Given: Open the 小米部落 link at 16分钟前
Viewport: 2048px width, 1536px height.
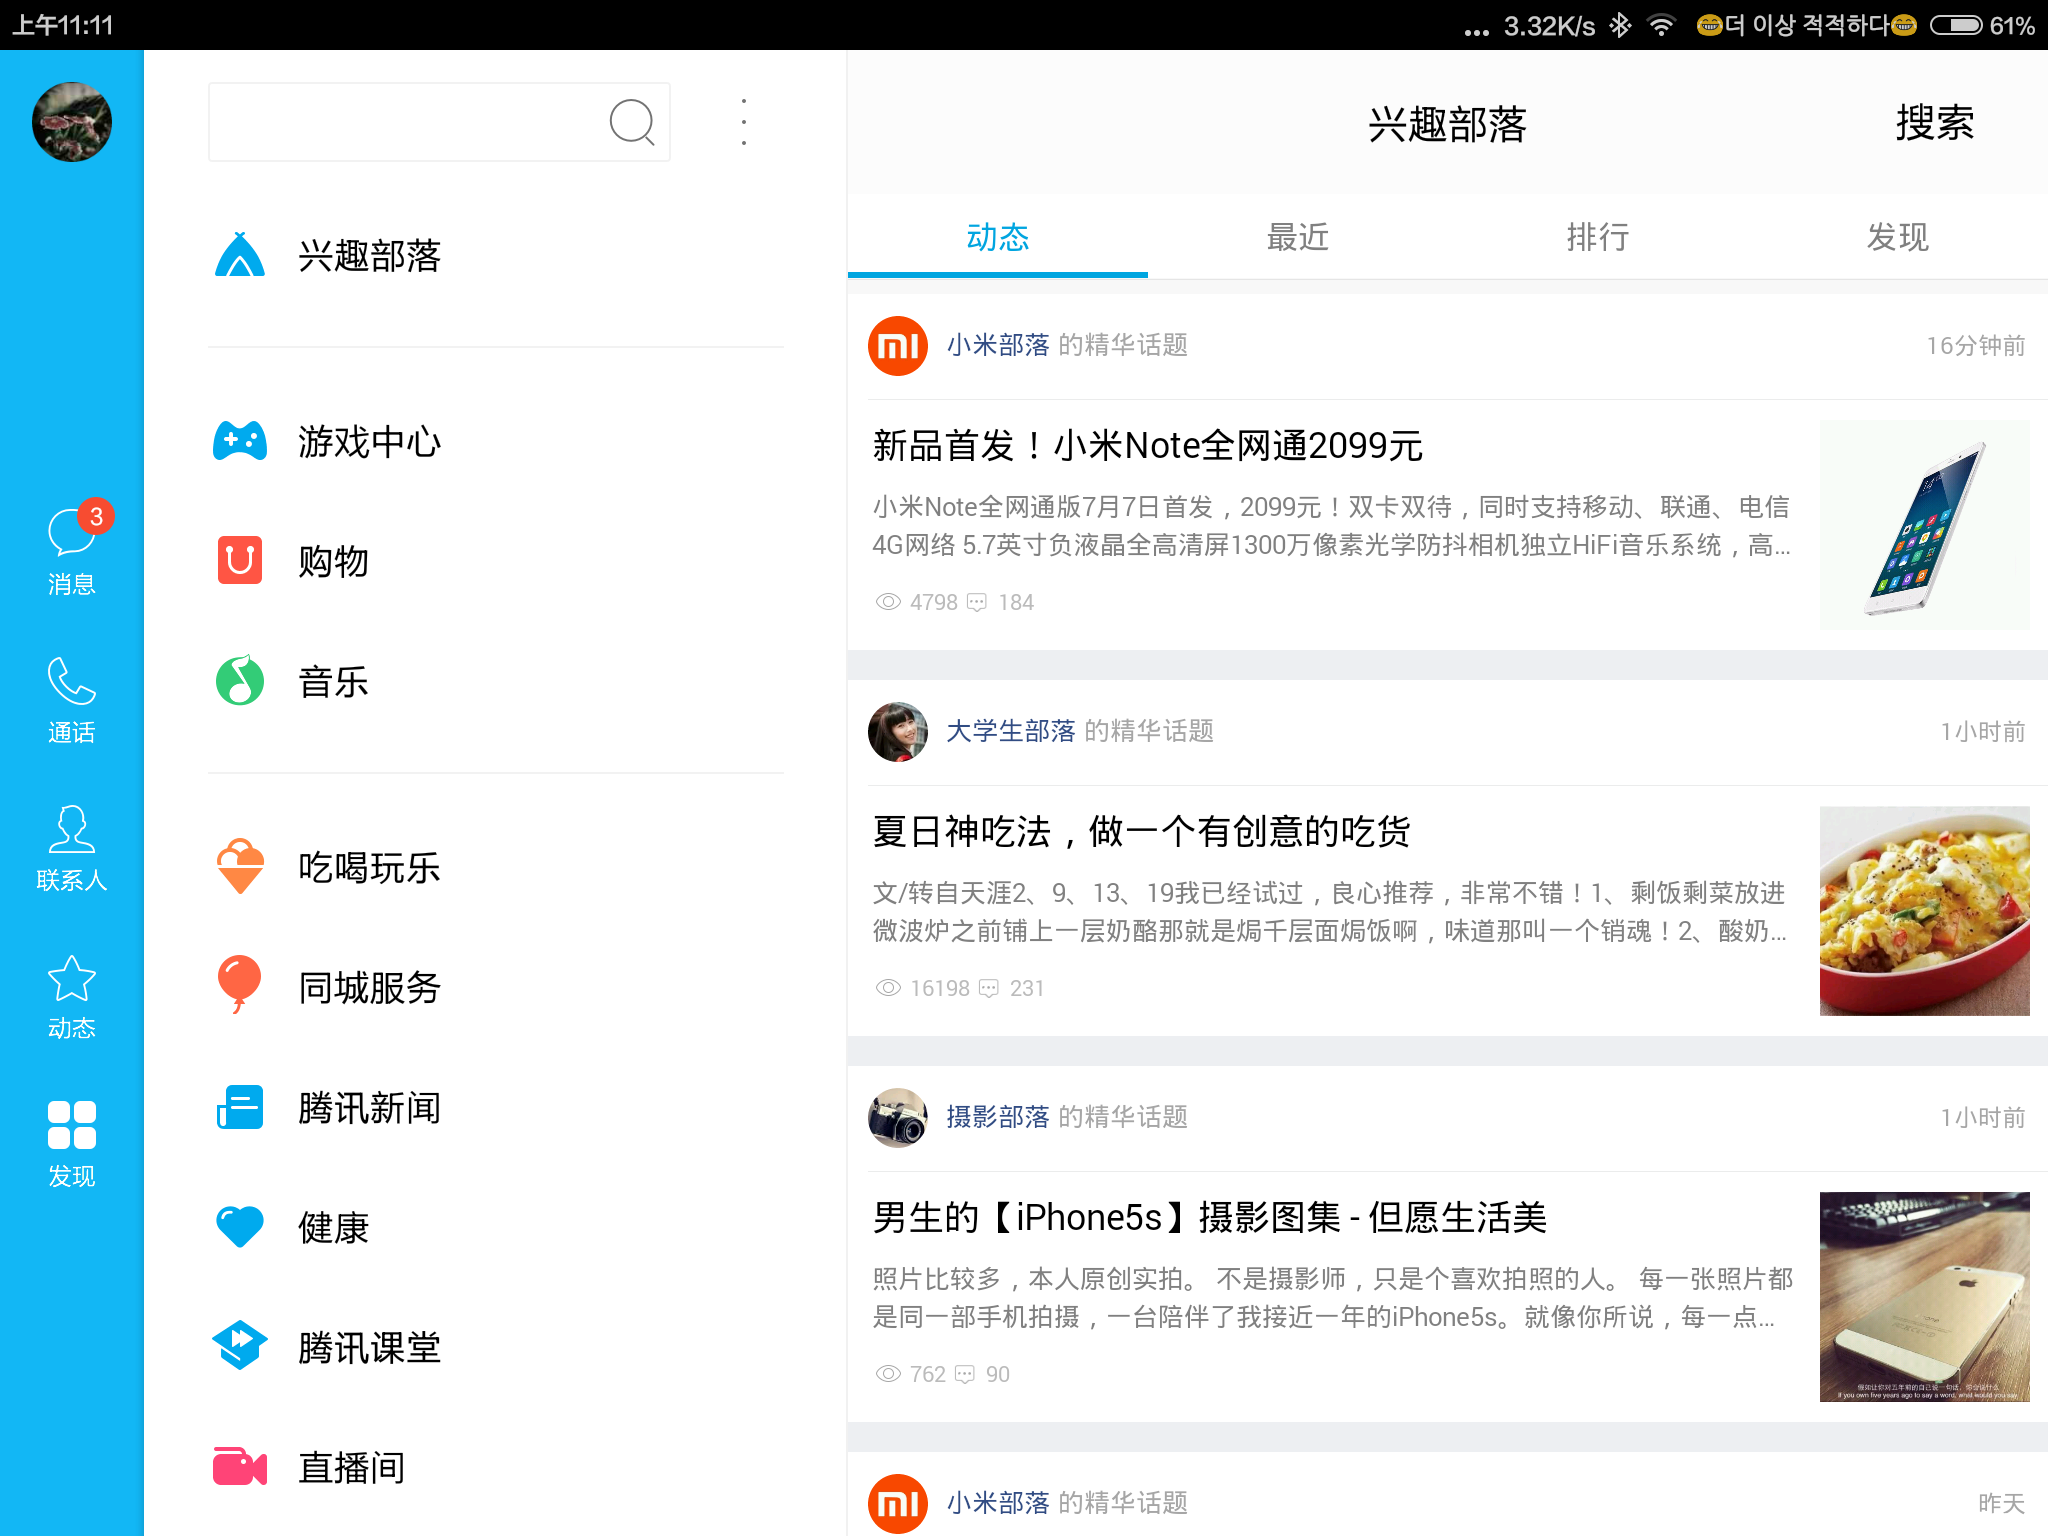Looking at the screenshot, I should click(998, 346).
